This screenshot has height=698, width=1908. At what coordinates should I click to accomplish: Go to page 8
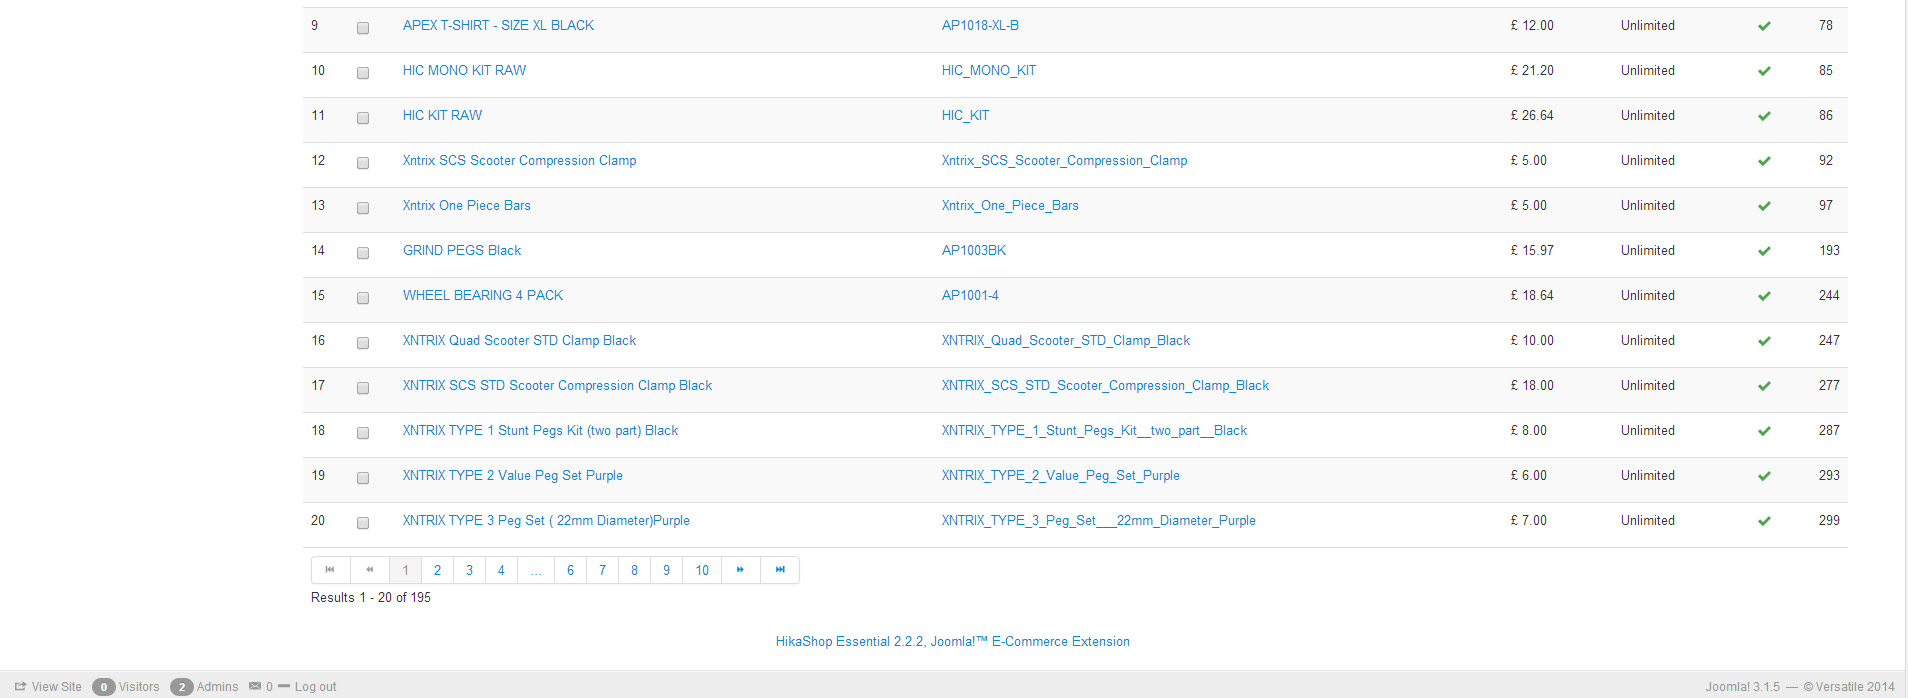coord(634,570)
